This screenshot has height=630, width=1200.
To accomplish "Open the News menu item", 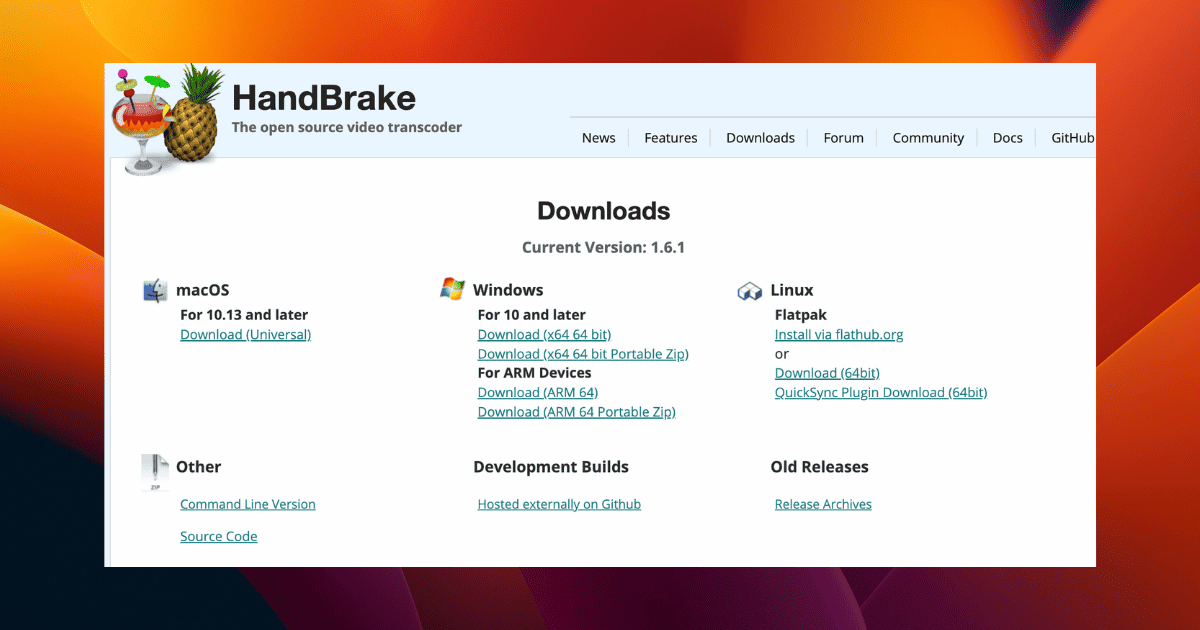I will pos(598,138).
